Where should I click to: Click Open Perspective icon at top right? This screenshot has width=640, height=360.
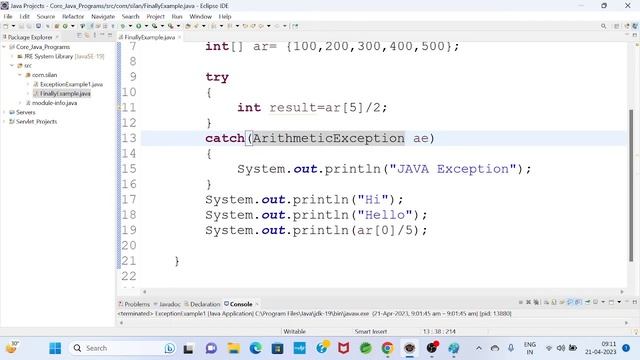617,26
